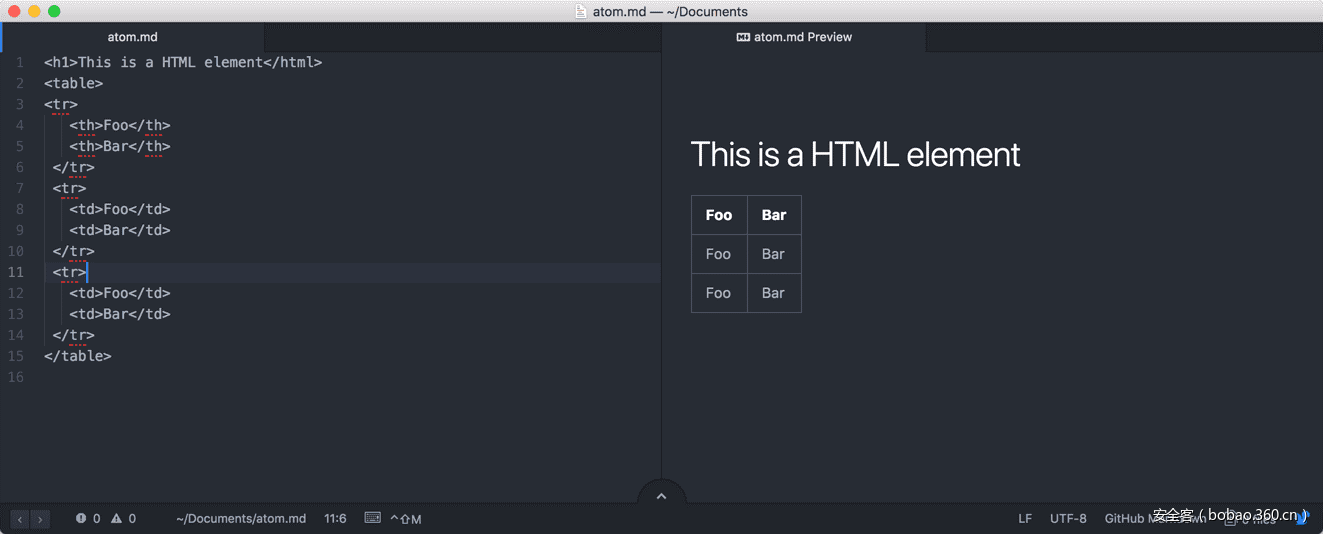Switch to the atom.md editor tab
Viewport: 1323px width, 534px height.
[x=133, y=37]
